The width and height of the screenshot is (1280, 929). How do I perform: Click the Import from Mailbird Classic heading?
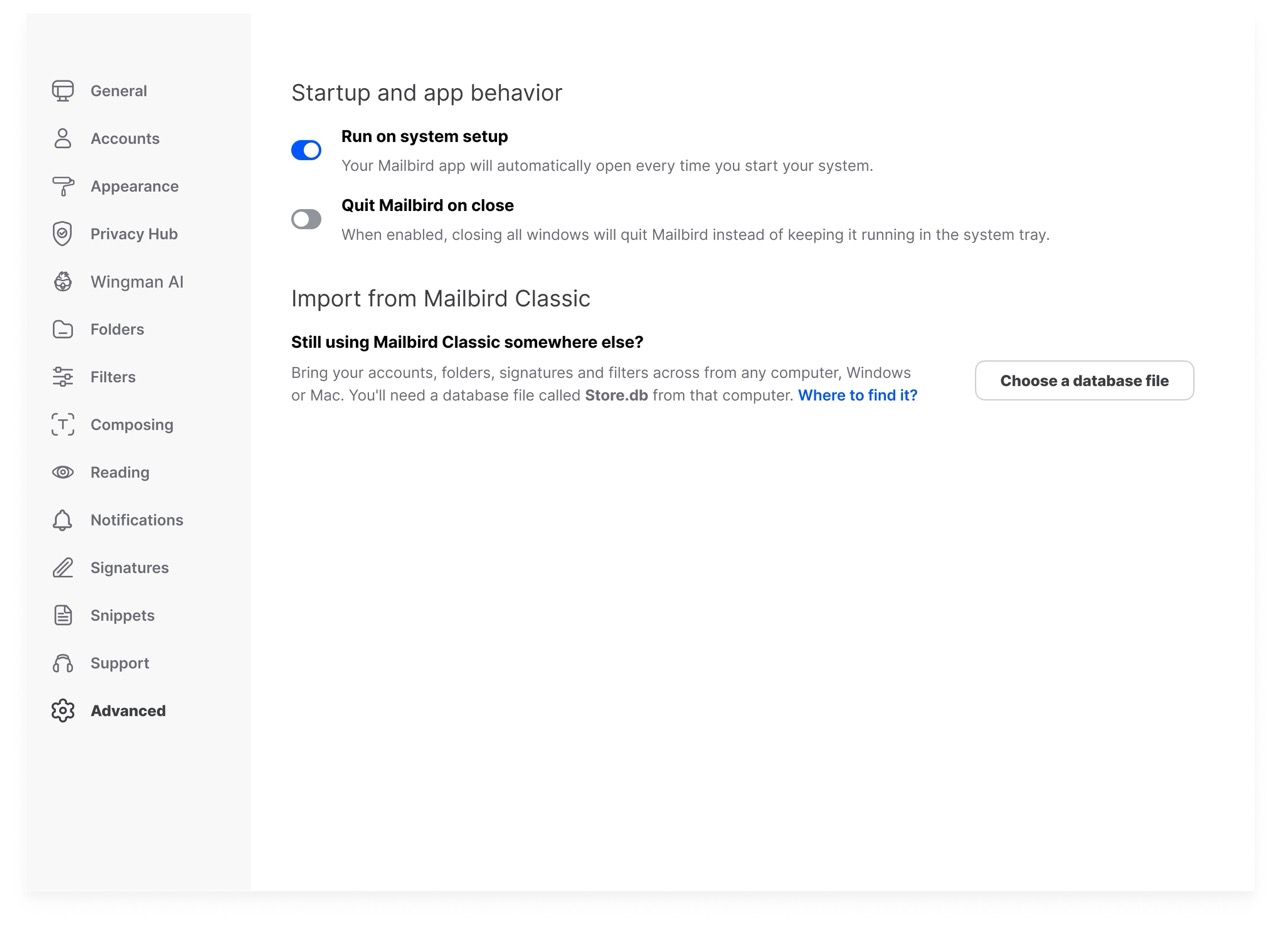tap(441, 299)
